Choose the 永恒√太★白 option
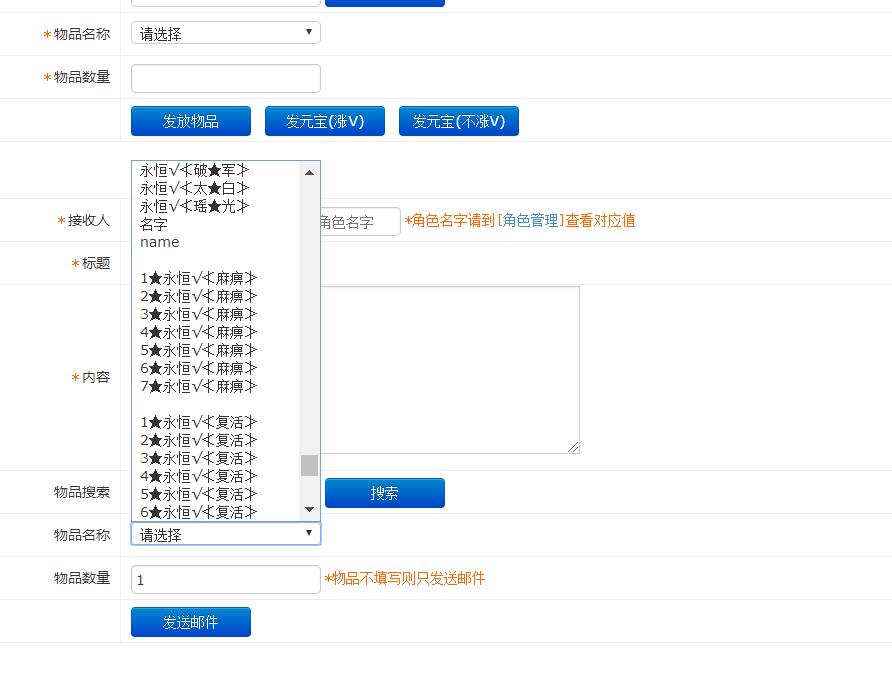This screenshot has width=892, height=678. [195, 188]
